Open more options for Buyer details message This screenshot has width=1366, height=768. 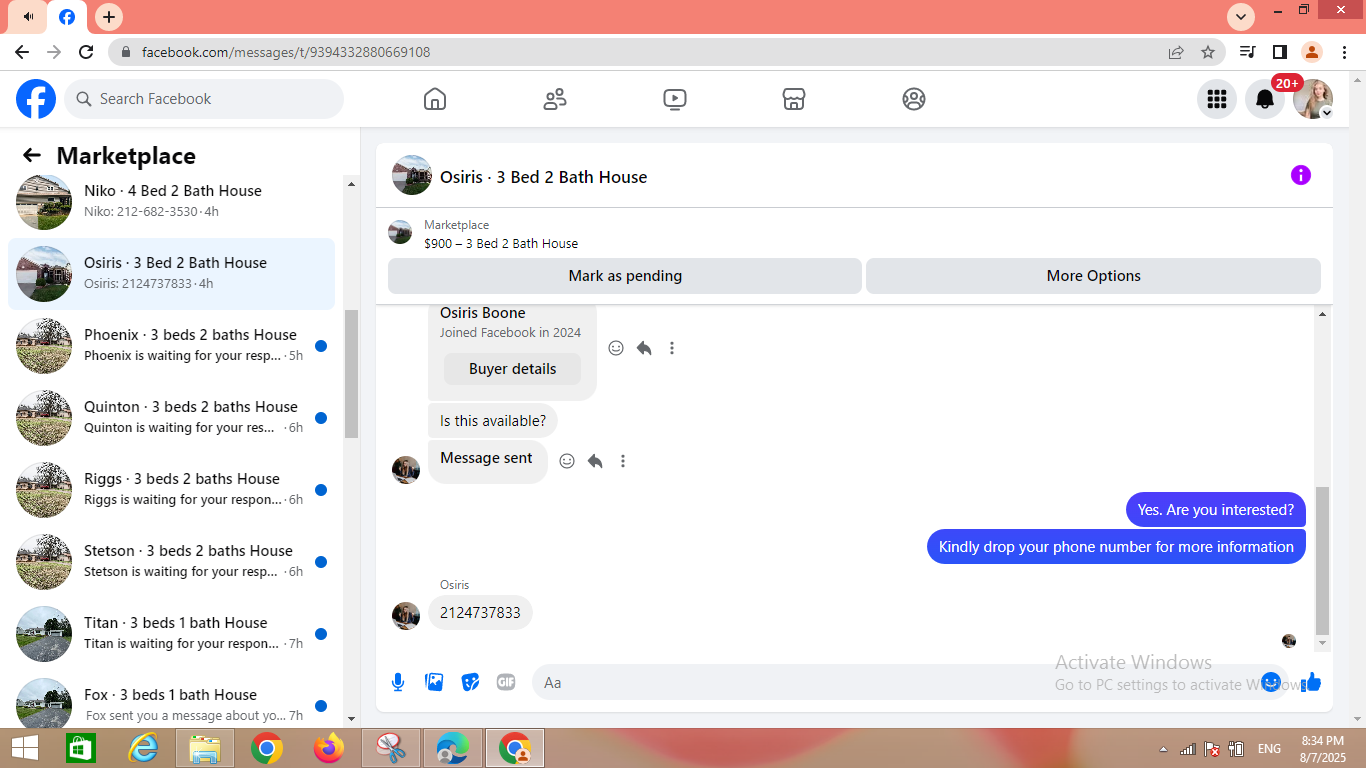click(672, 348)
